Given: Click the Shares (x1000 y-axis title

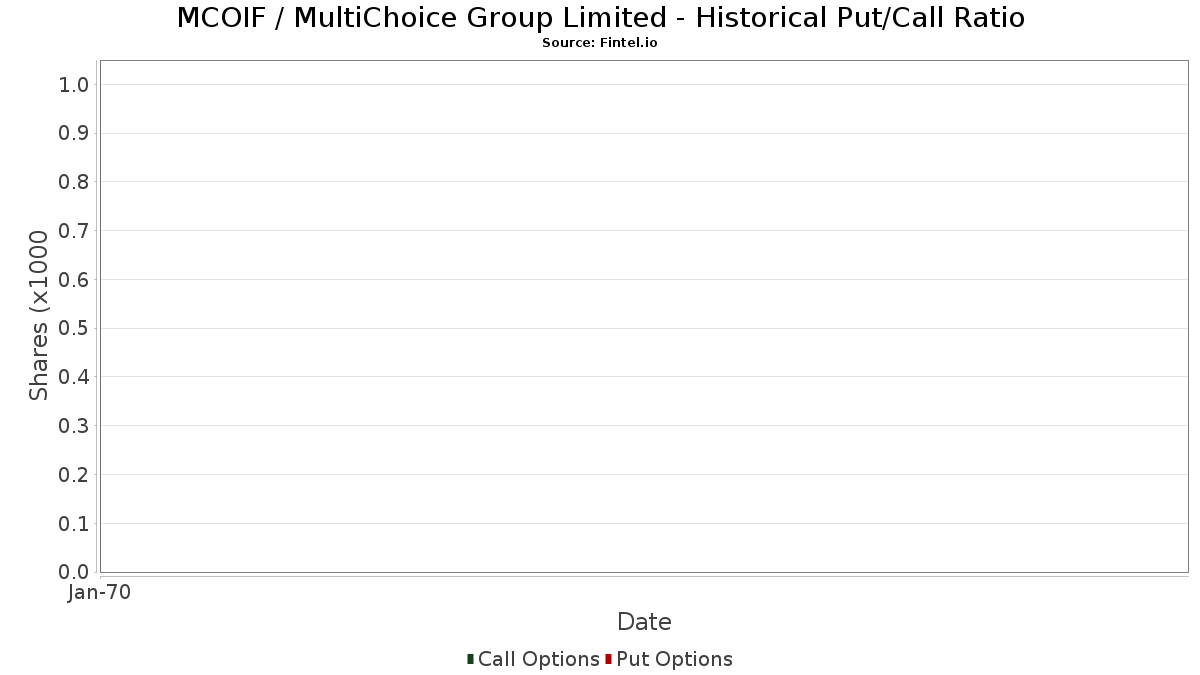Looking at the screenshot, I should pos(39,316).
